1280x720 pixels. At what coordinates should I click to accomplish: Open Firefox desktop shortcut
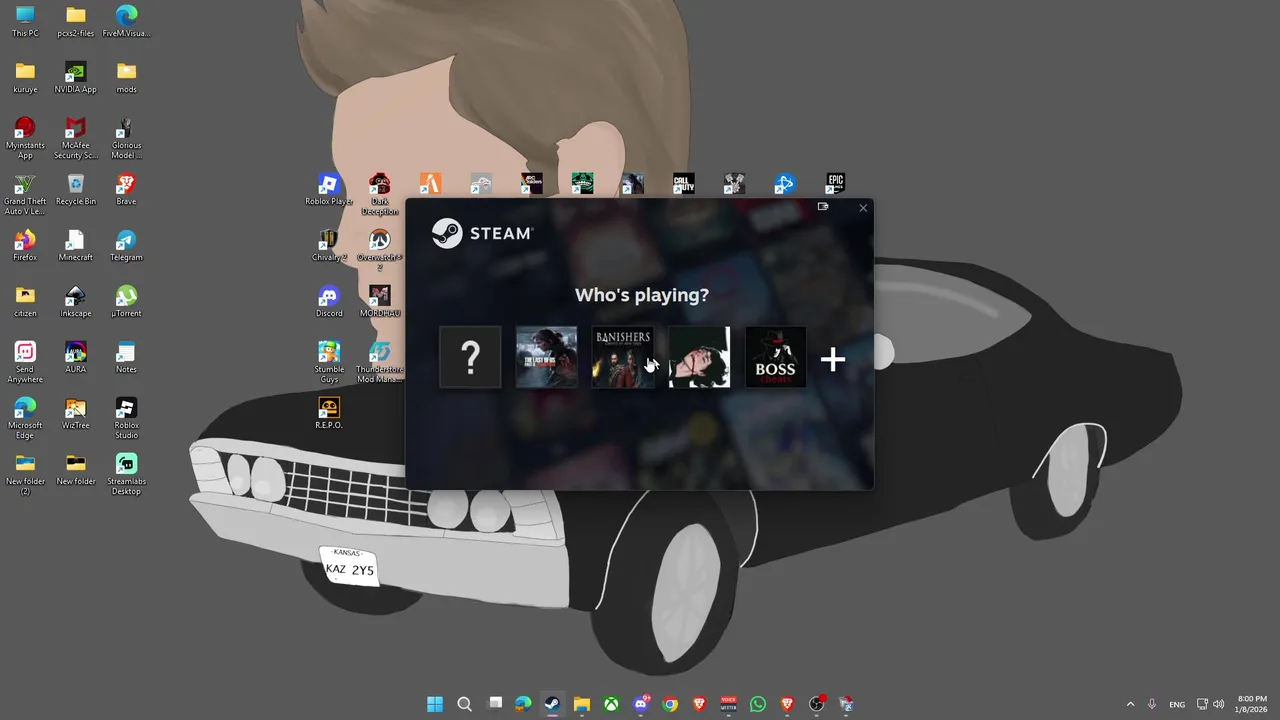pyautogui.click(x=25, y=245)
